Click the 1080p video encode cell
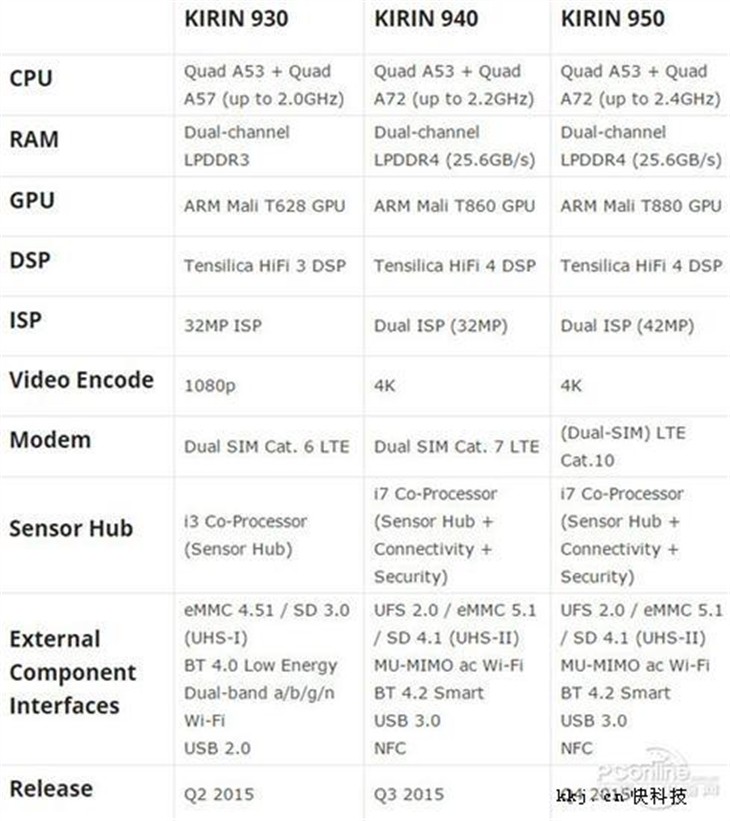The width and height of the screenshot is (730, 821). pos(210,386)
